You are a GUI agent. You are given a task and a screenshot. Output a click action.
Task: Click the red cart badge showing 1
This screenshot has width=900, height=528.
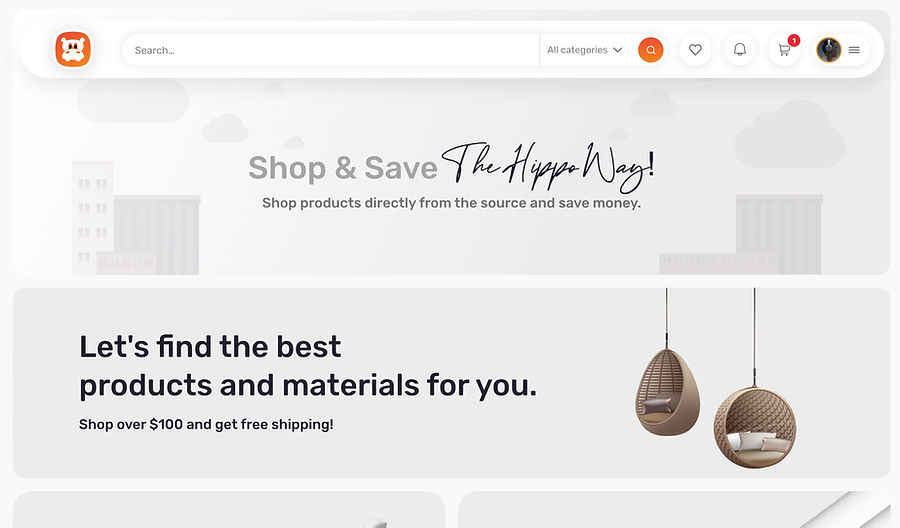point(794,40)
